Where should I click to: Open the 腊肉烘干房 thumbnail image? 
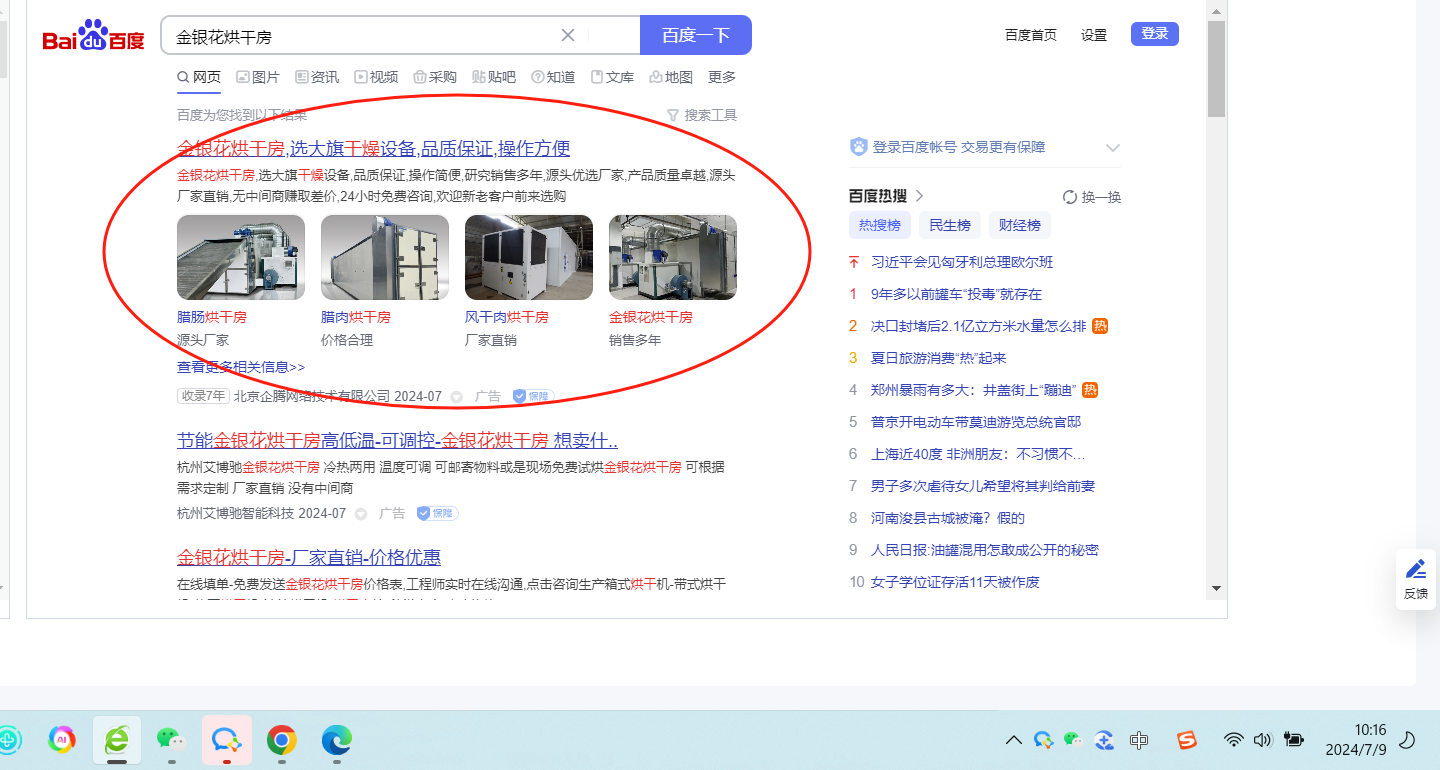[x=385, y=257]
